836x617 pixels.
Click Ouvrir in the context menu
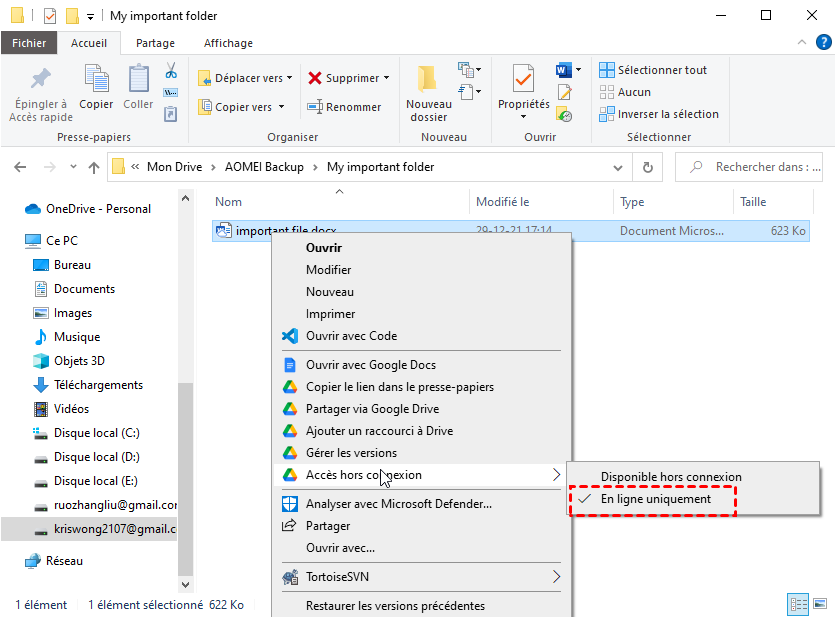(324, 247)
